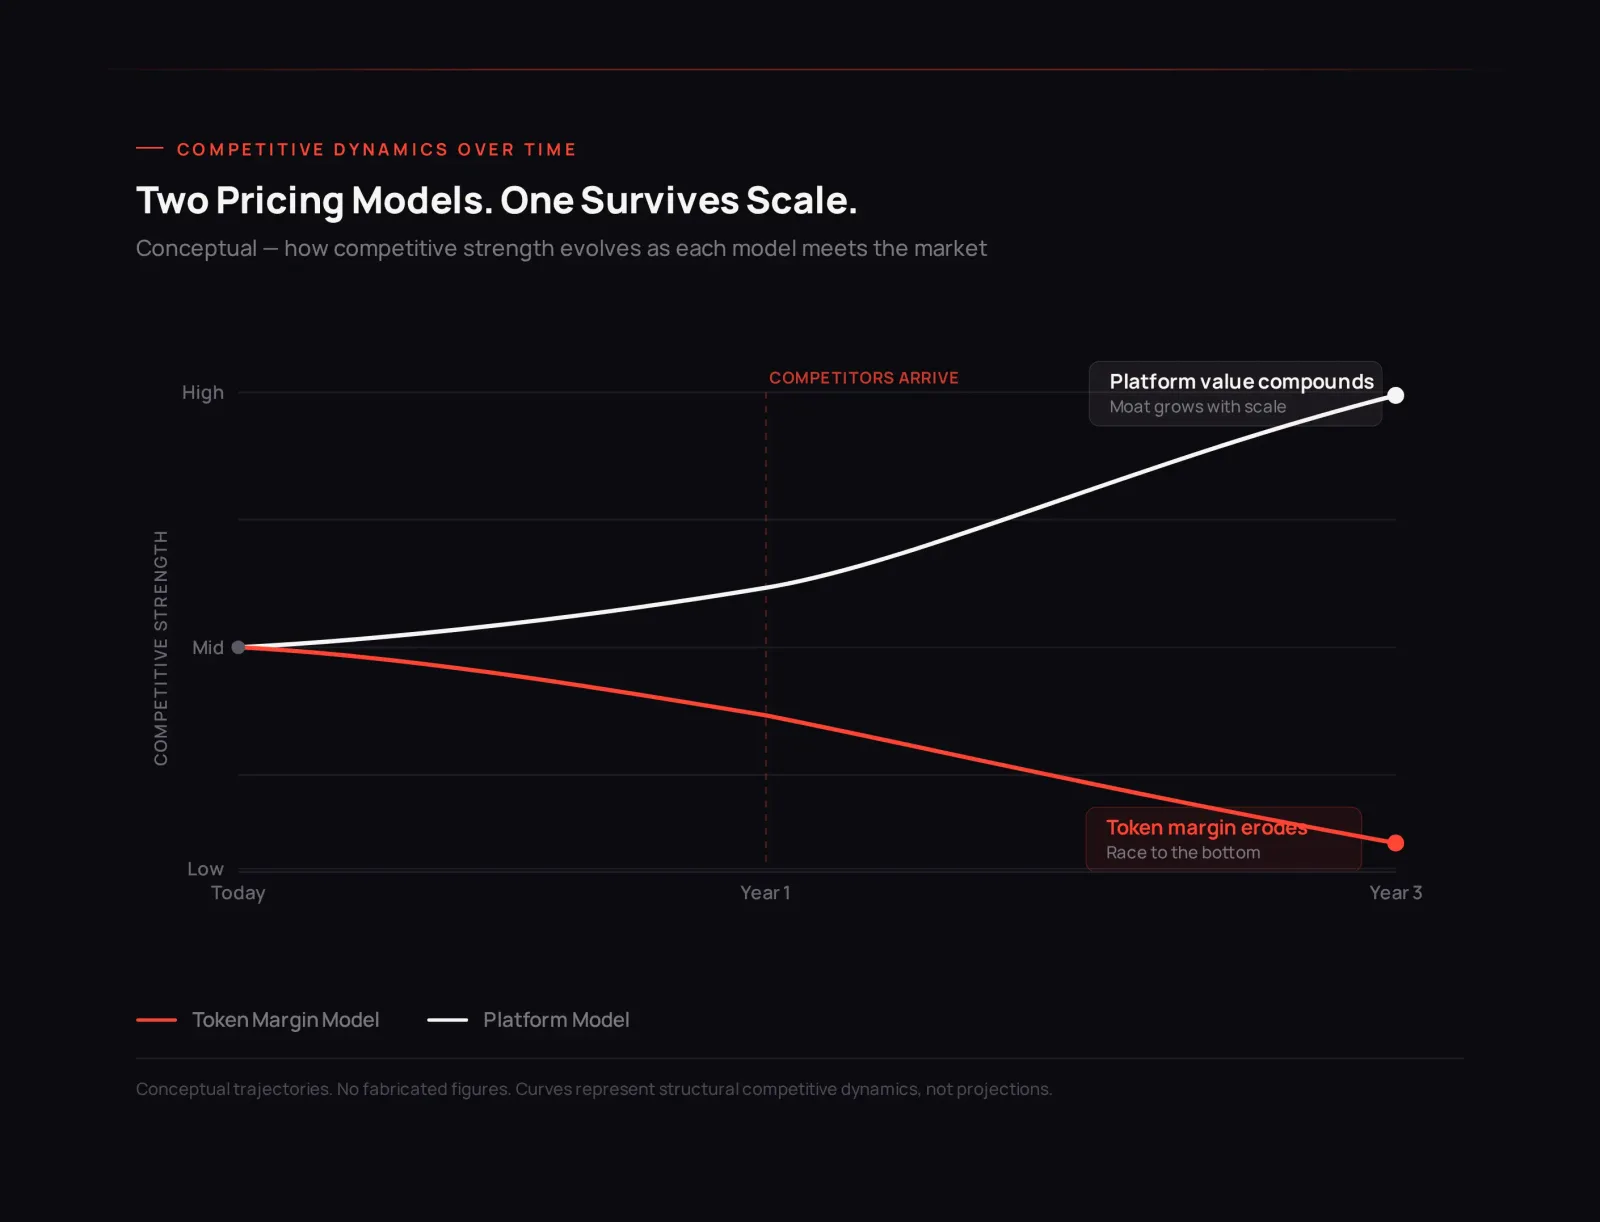Click the Year 1 axis label
The image size is (1600, 1222).
pos(765,893)
